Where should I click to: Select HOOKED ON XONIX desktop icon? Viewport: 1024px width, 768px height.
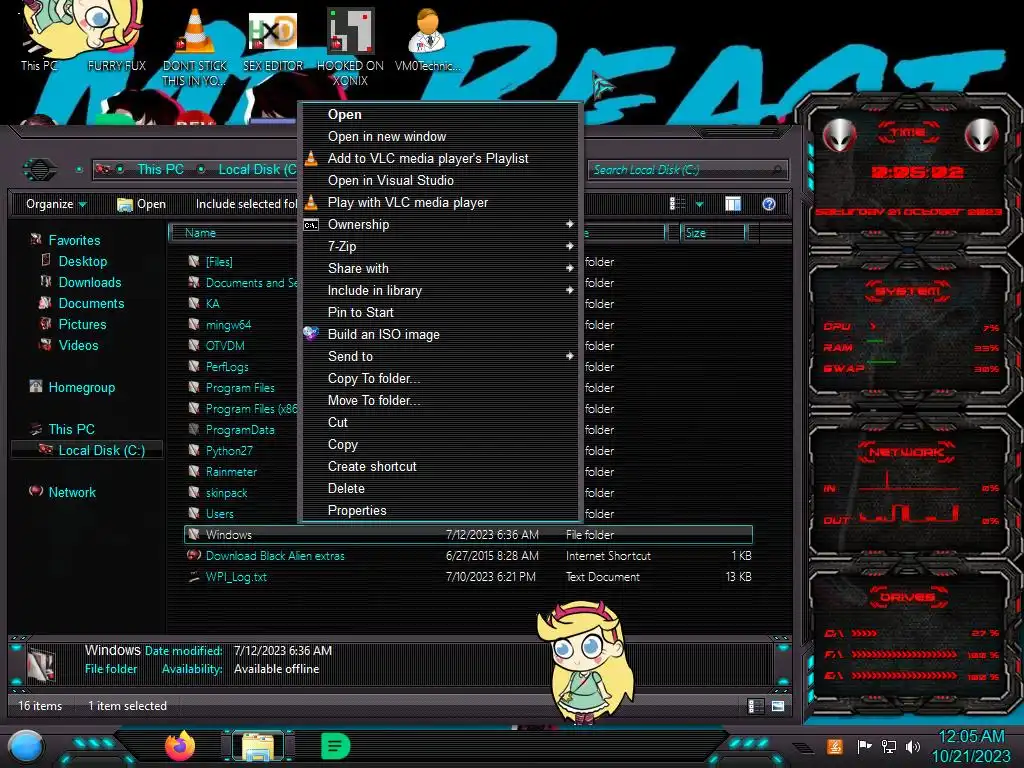(x=350, y=46)
